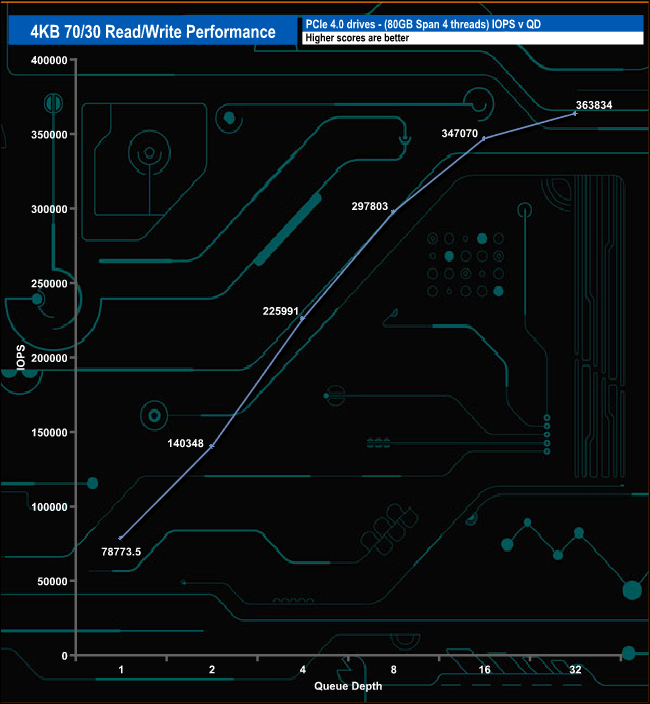
Task: Click the 'Higher scores are better' note
Action: pyautogui.click(x=357, y=38)
